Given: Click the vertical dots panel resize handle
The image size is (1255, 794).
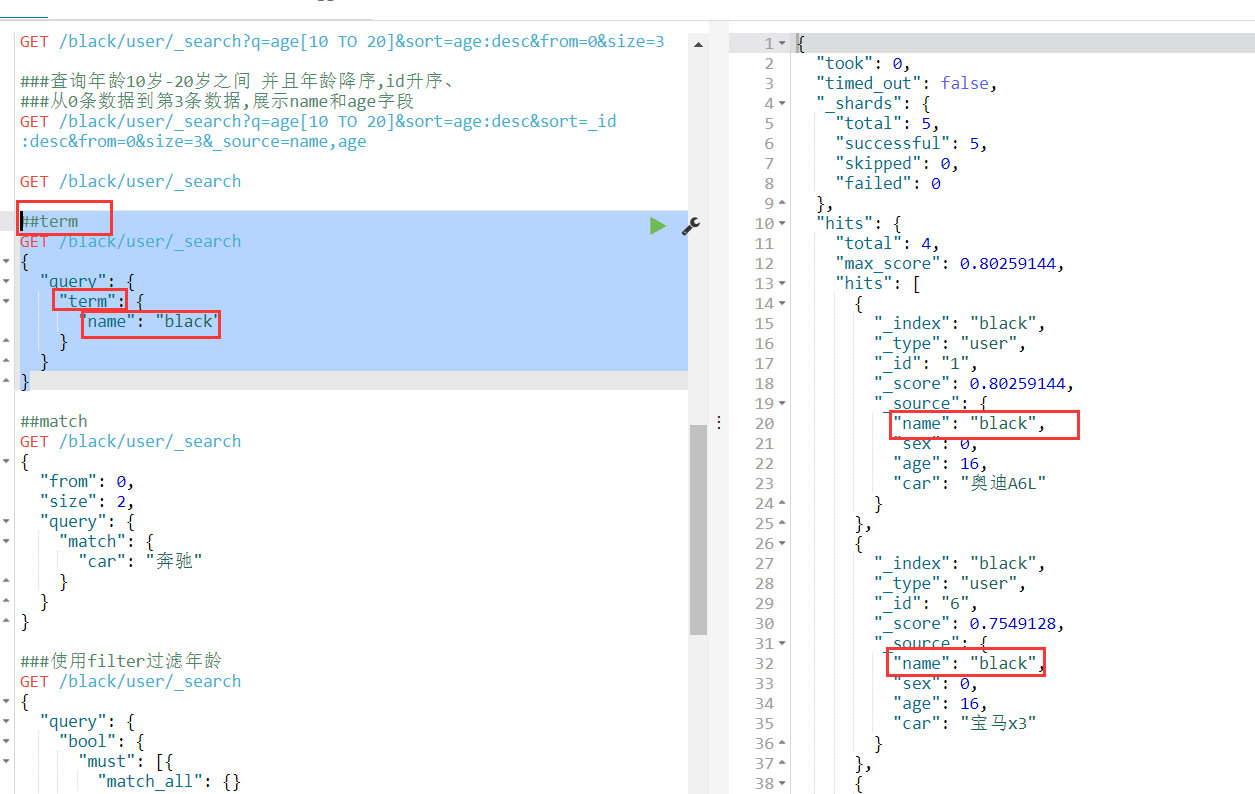Looking at the screenshot, I should [718, 423].
